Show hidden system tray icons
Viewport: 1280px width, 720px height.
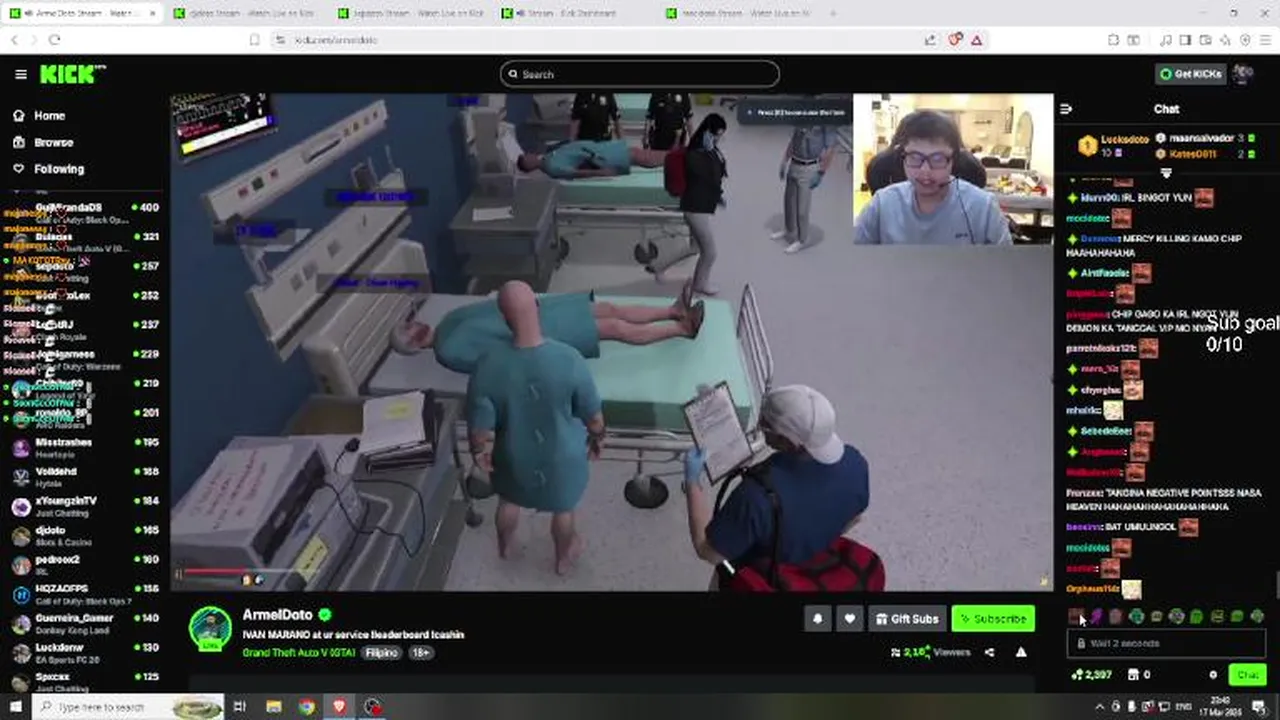(1100, 706)
